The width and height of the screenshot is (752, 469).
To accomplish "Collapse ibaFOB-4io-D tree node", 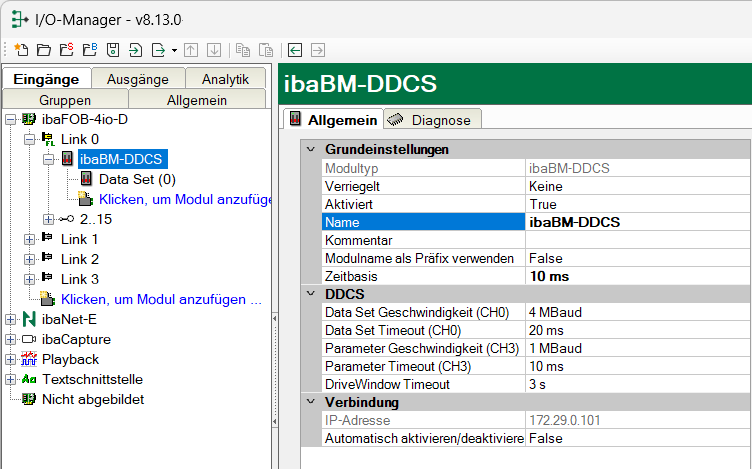I will pyautogui.click(x=11, y=119).
